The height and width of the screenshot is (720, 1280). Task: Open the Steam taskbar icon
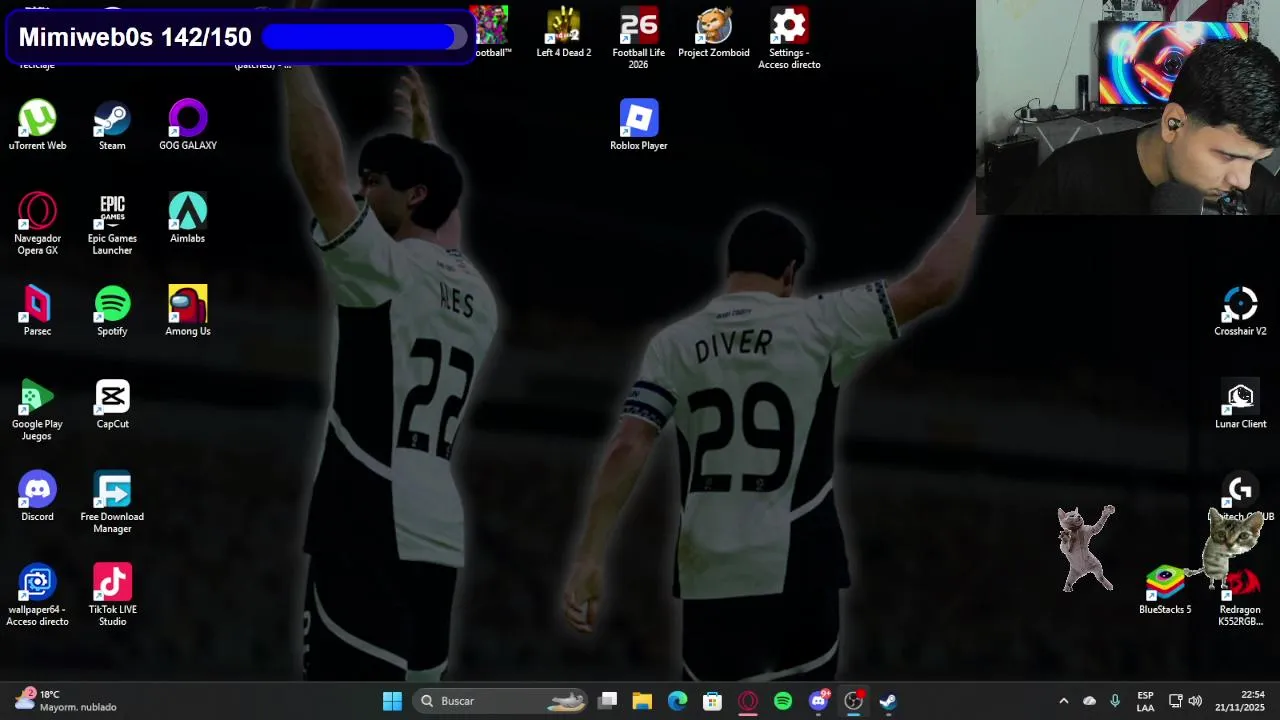pyautogui.click(x=888, y=701)
